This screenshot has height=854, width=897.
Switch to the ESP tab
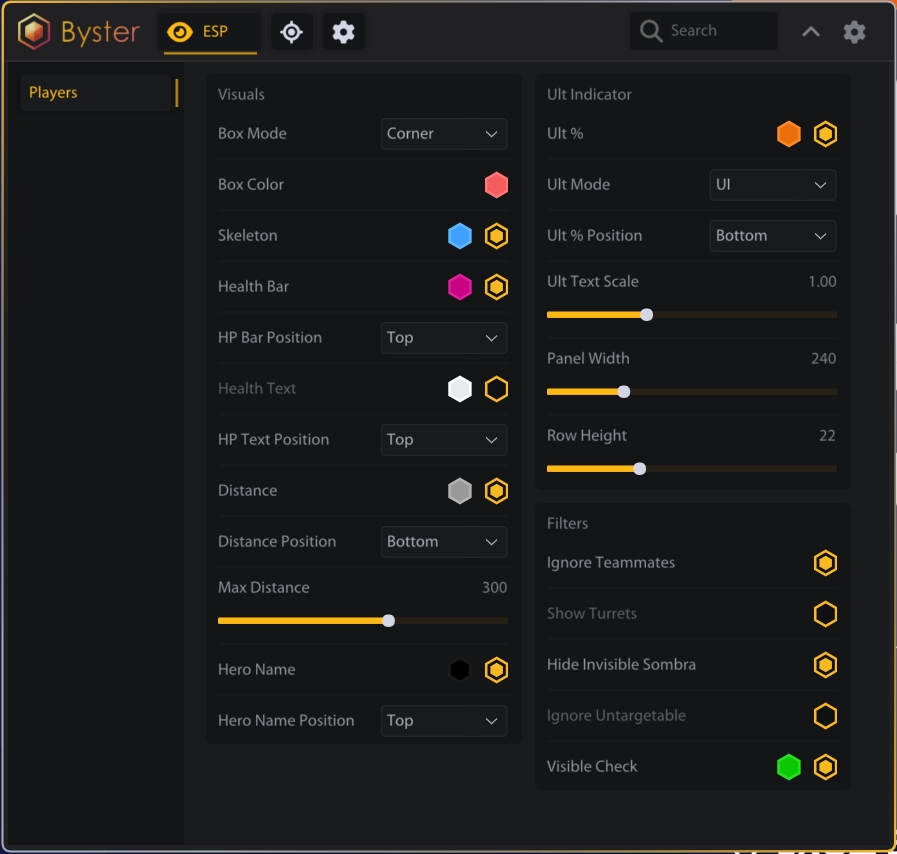pos(210,31)
